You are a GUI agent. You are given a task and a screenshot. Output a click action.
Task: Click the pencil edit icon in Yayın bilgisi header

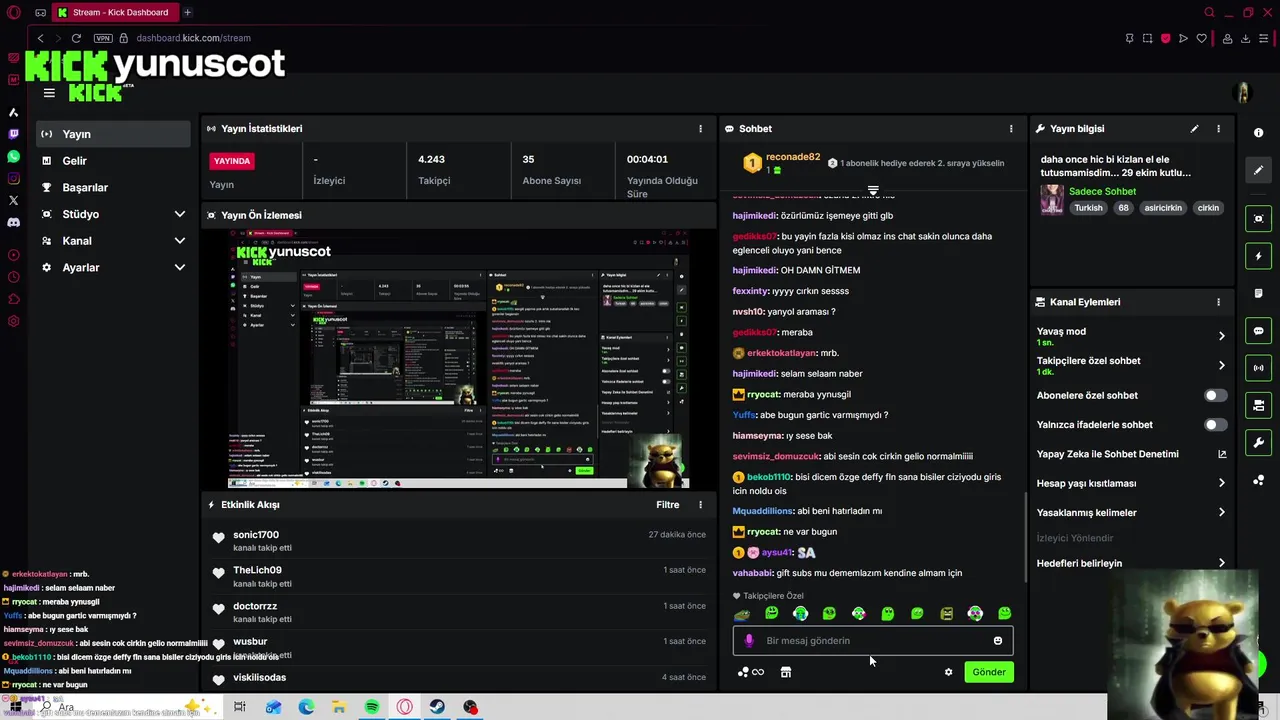pos(1194,129)
